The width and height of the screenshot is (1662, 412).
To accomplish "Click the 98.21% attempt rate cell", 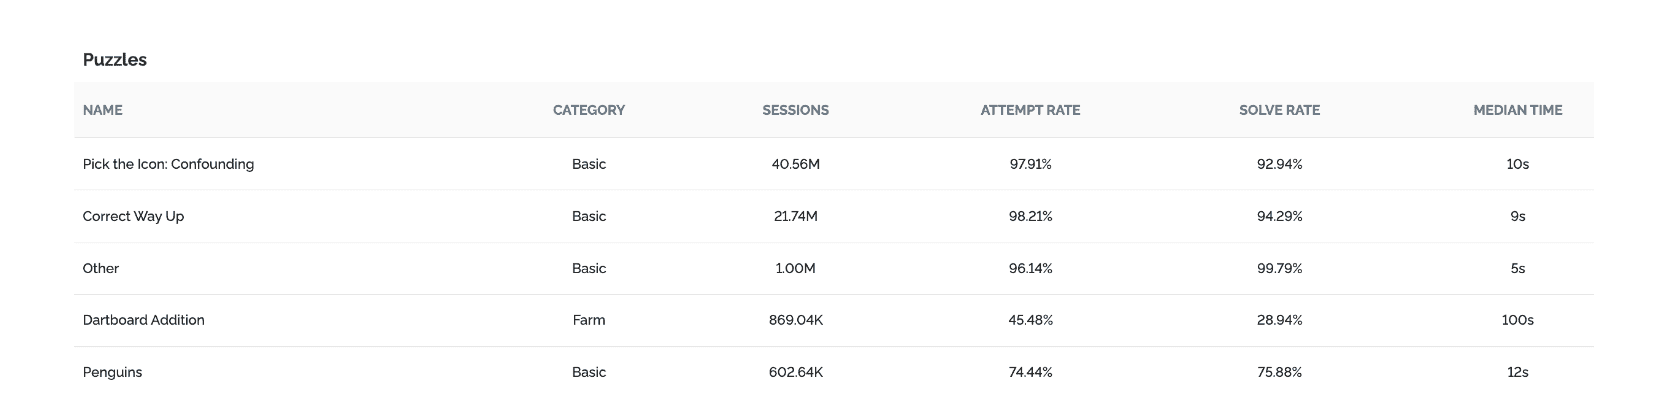I will click(x=1030, y=216).
